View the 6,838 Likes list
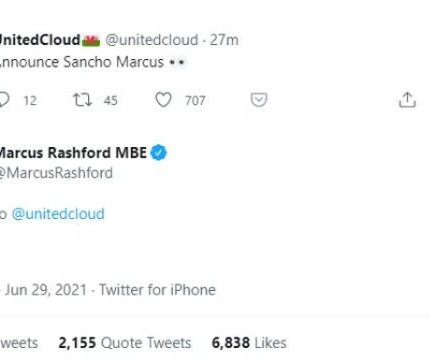430x361 pixels. tap(249, 343)
